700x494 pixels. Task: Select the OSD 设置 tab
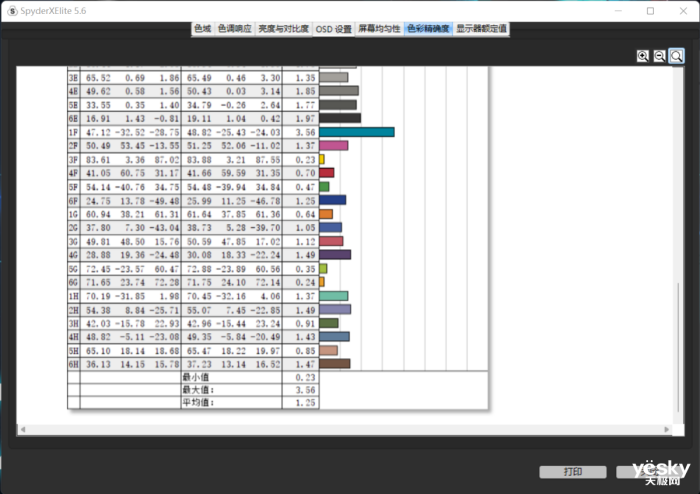coord(333,29)
